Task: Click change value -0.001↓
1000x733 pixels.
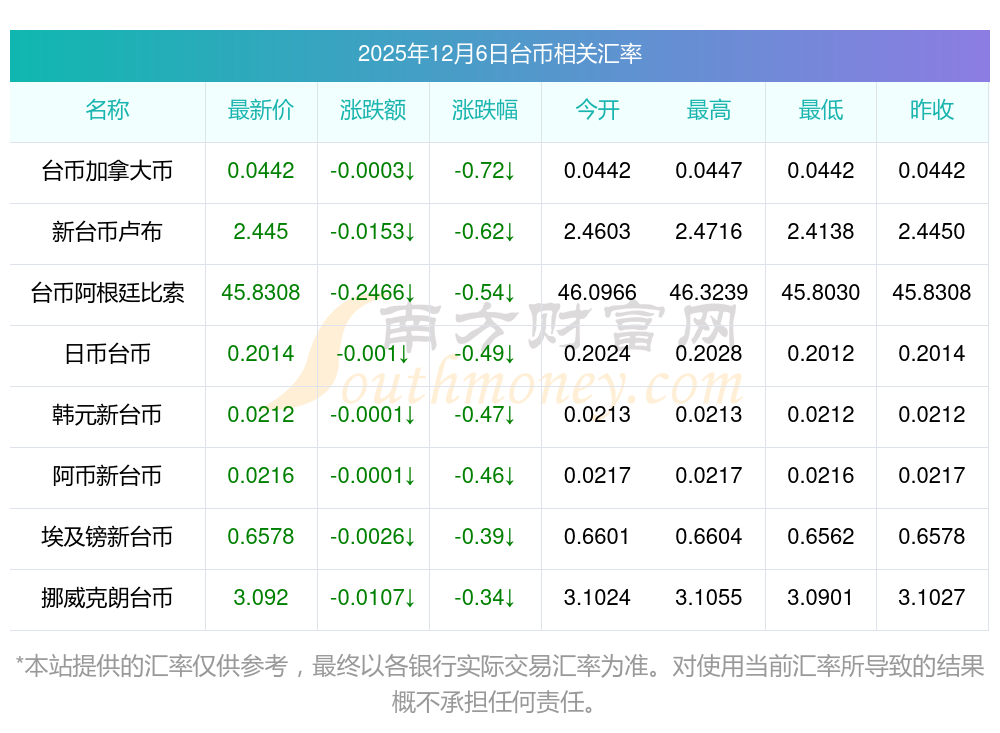Action: point(373,353)
